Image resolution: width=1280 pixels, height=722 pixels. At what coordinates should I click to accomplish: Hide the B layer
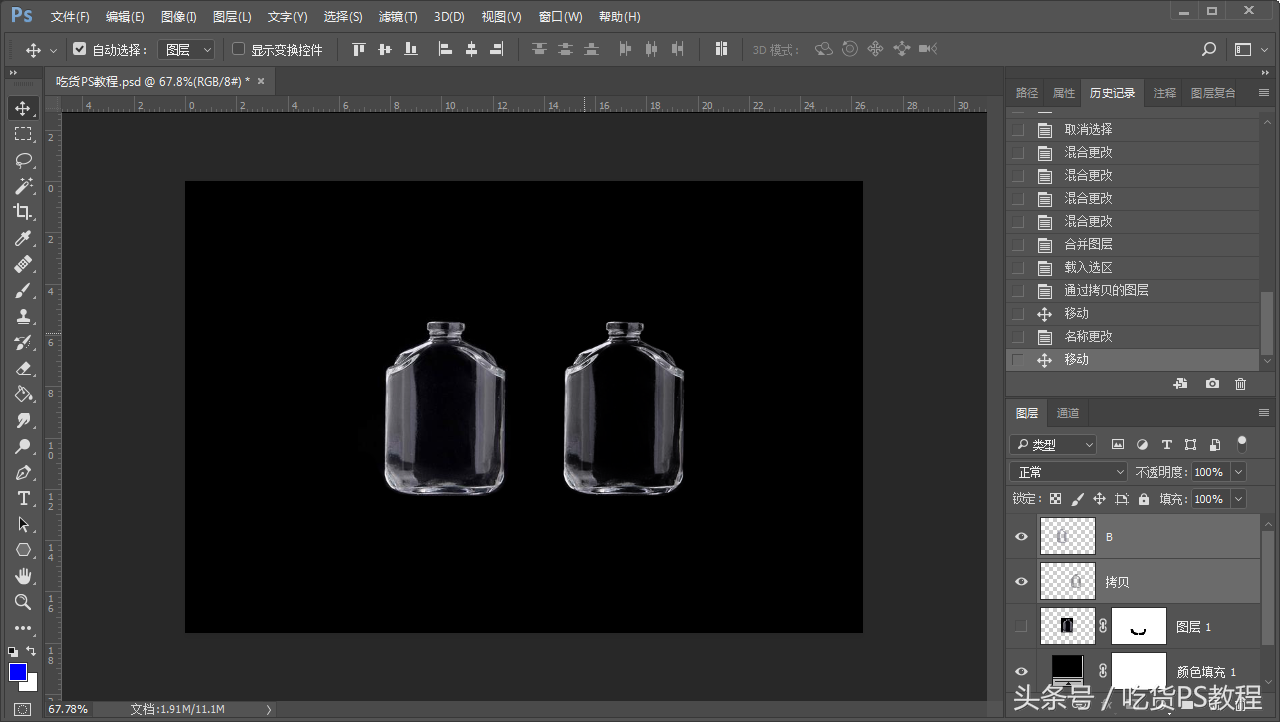point(1021,537)
